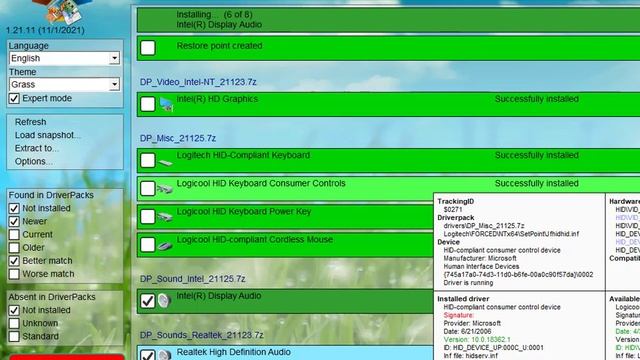Click the red button at bottom of sidebar
Image resolution: width=640 pixels, height=360 pixels.
click(67, 357)
